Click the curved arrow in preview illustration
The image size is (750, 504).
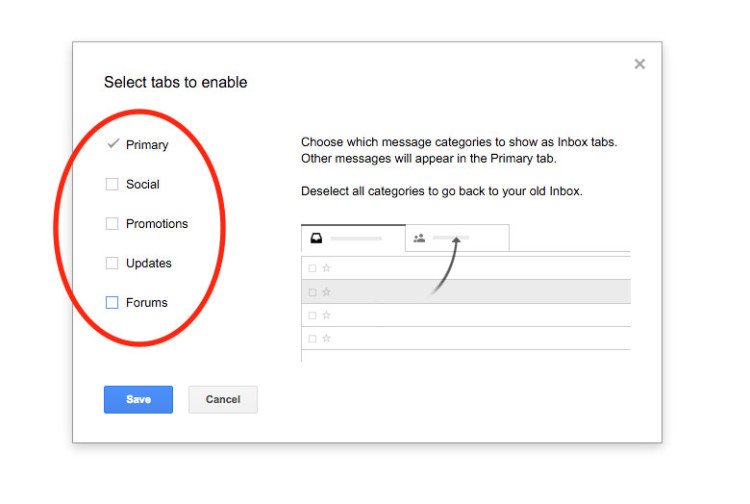tap(446, 265)
